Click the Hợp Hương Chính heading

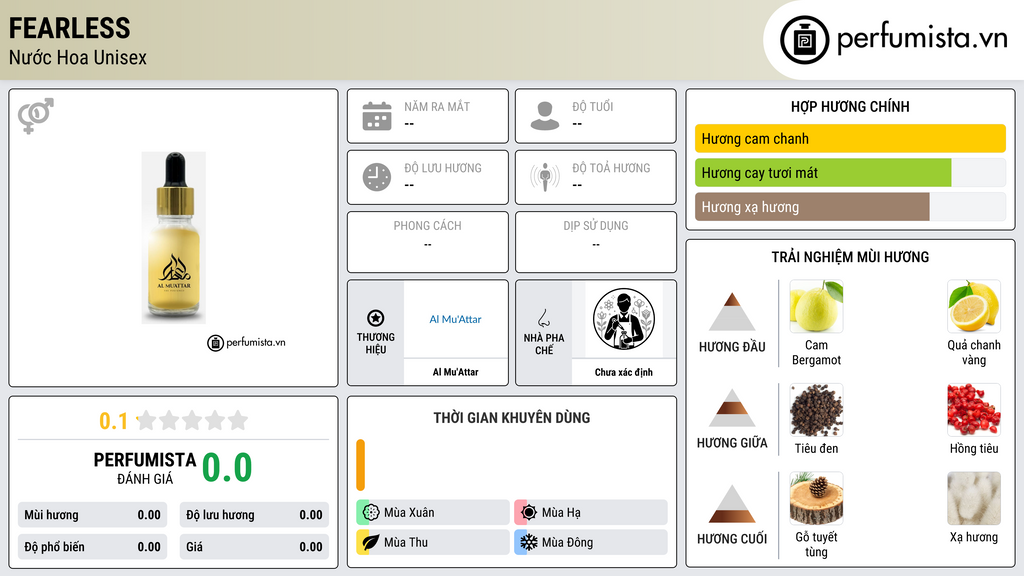click(850, 106)
